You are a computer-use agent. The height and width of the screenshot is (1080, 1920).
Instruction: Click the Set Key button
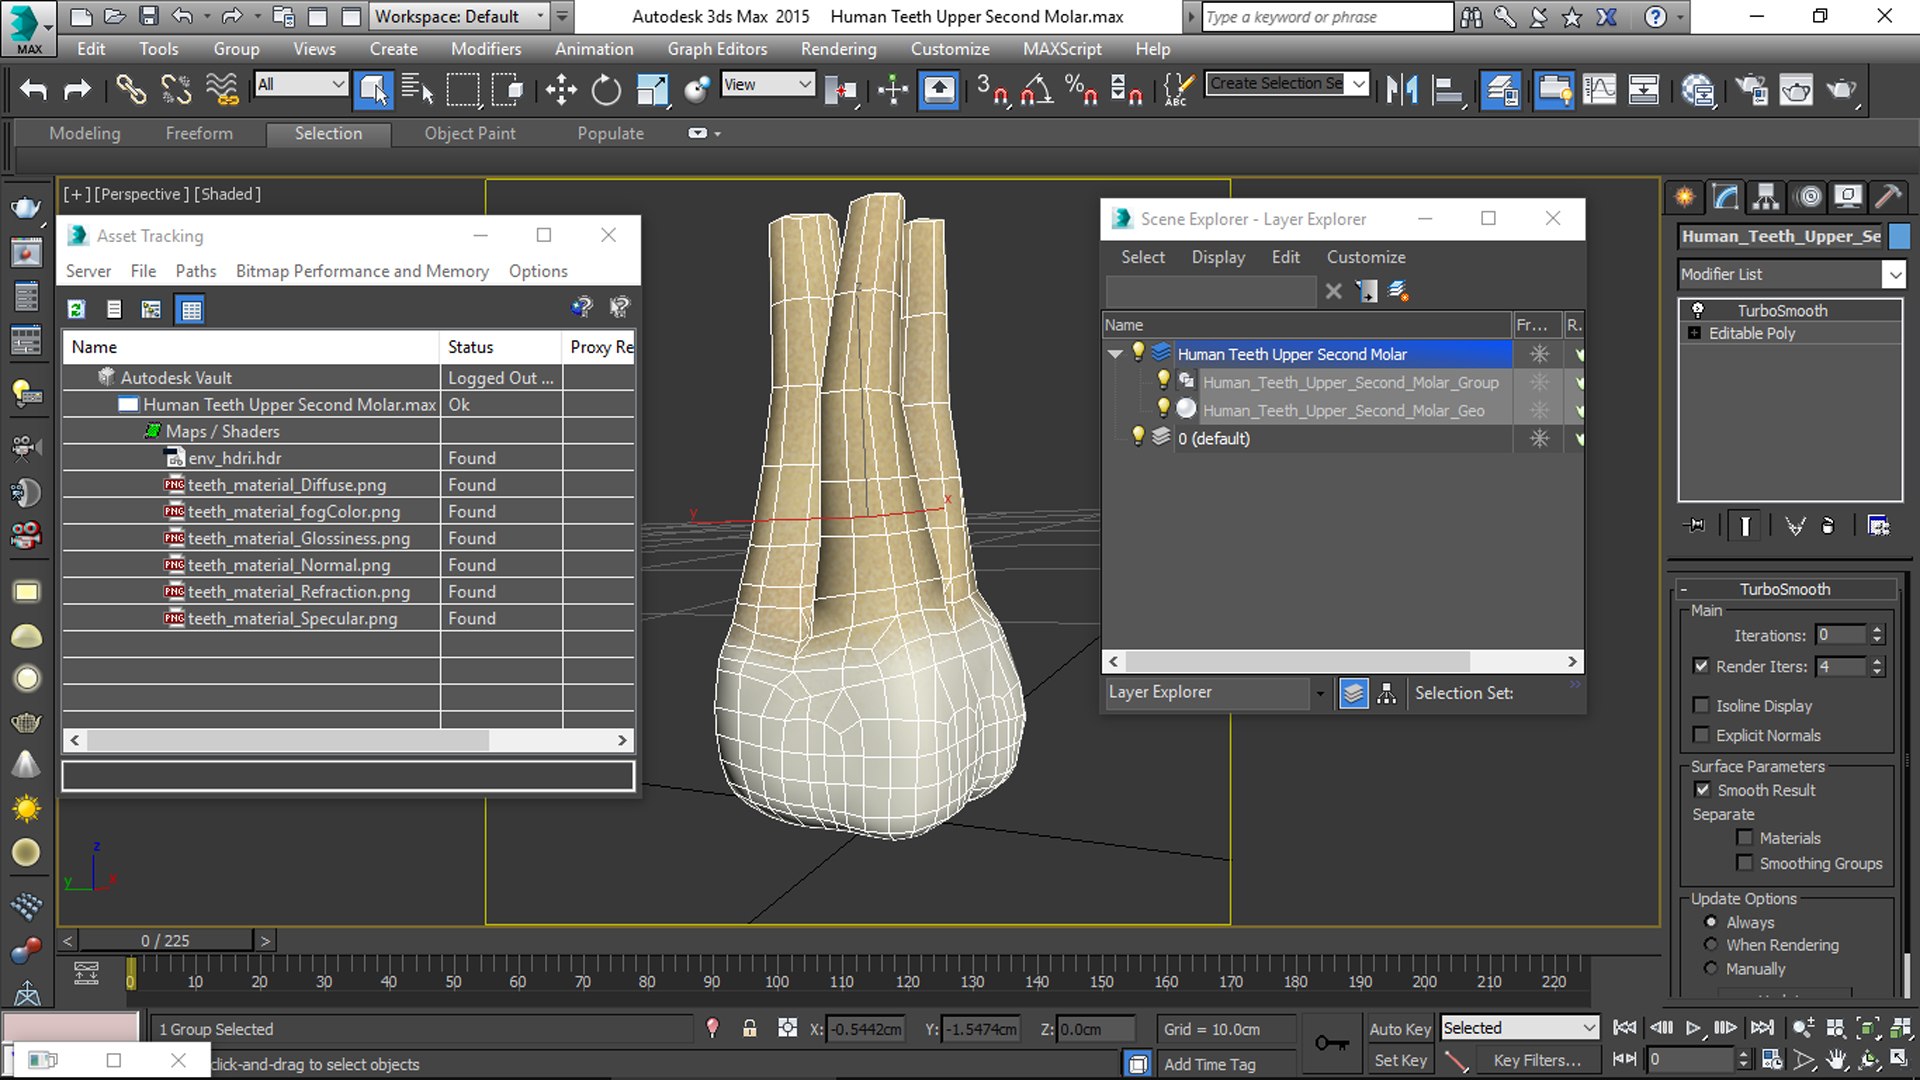coord(1400,1060)
